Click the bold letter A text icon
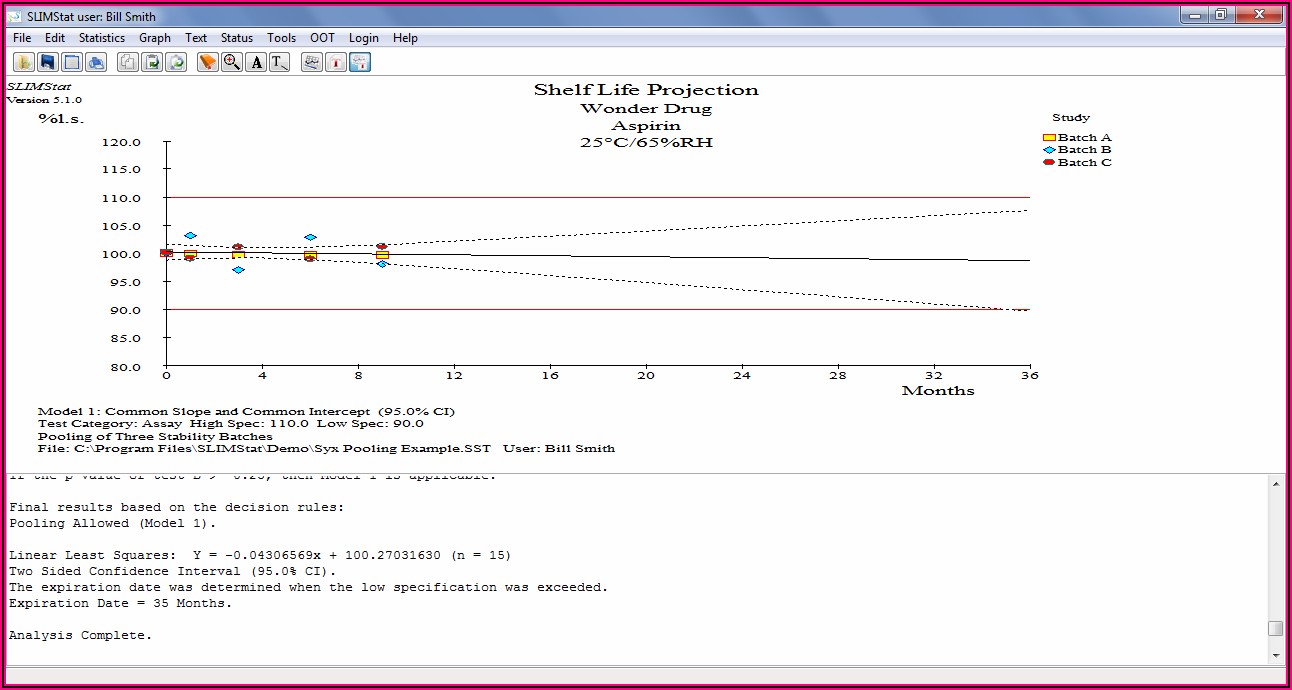The height and width of the screenshot is (690, 1292). (256, 62)
